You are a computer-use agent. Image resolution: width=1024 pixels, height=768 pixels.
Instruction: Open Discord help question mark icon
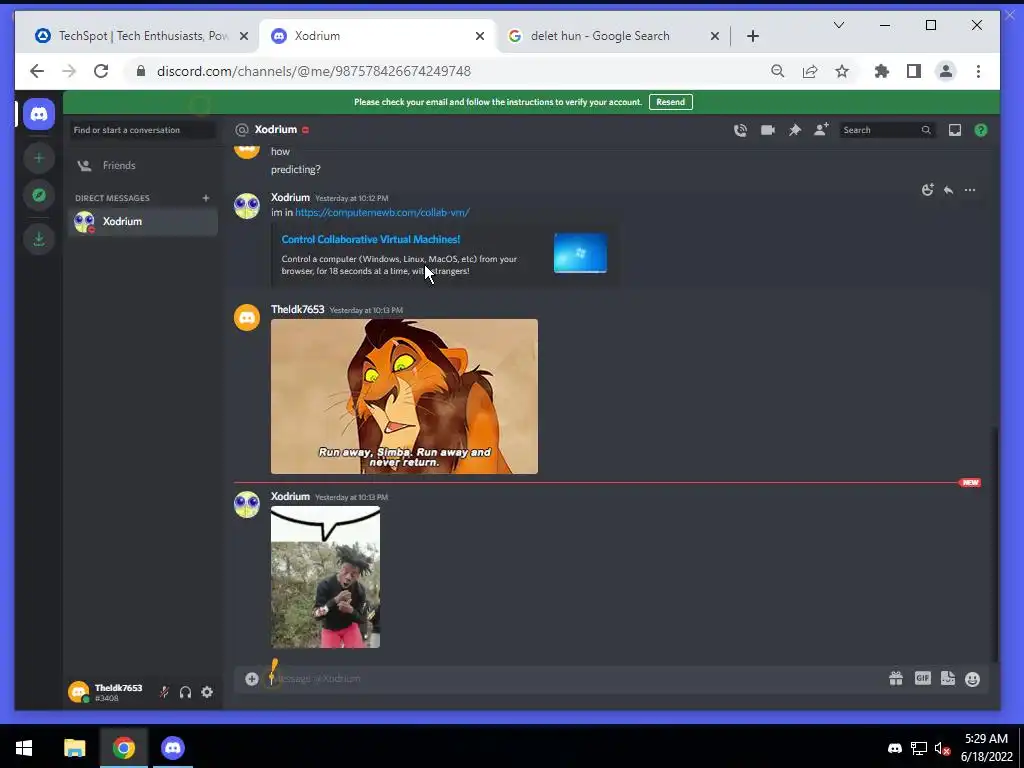tap(980, 130)
